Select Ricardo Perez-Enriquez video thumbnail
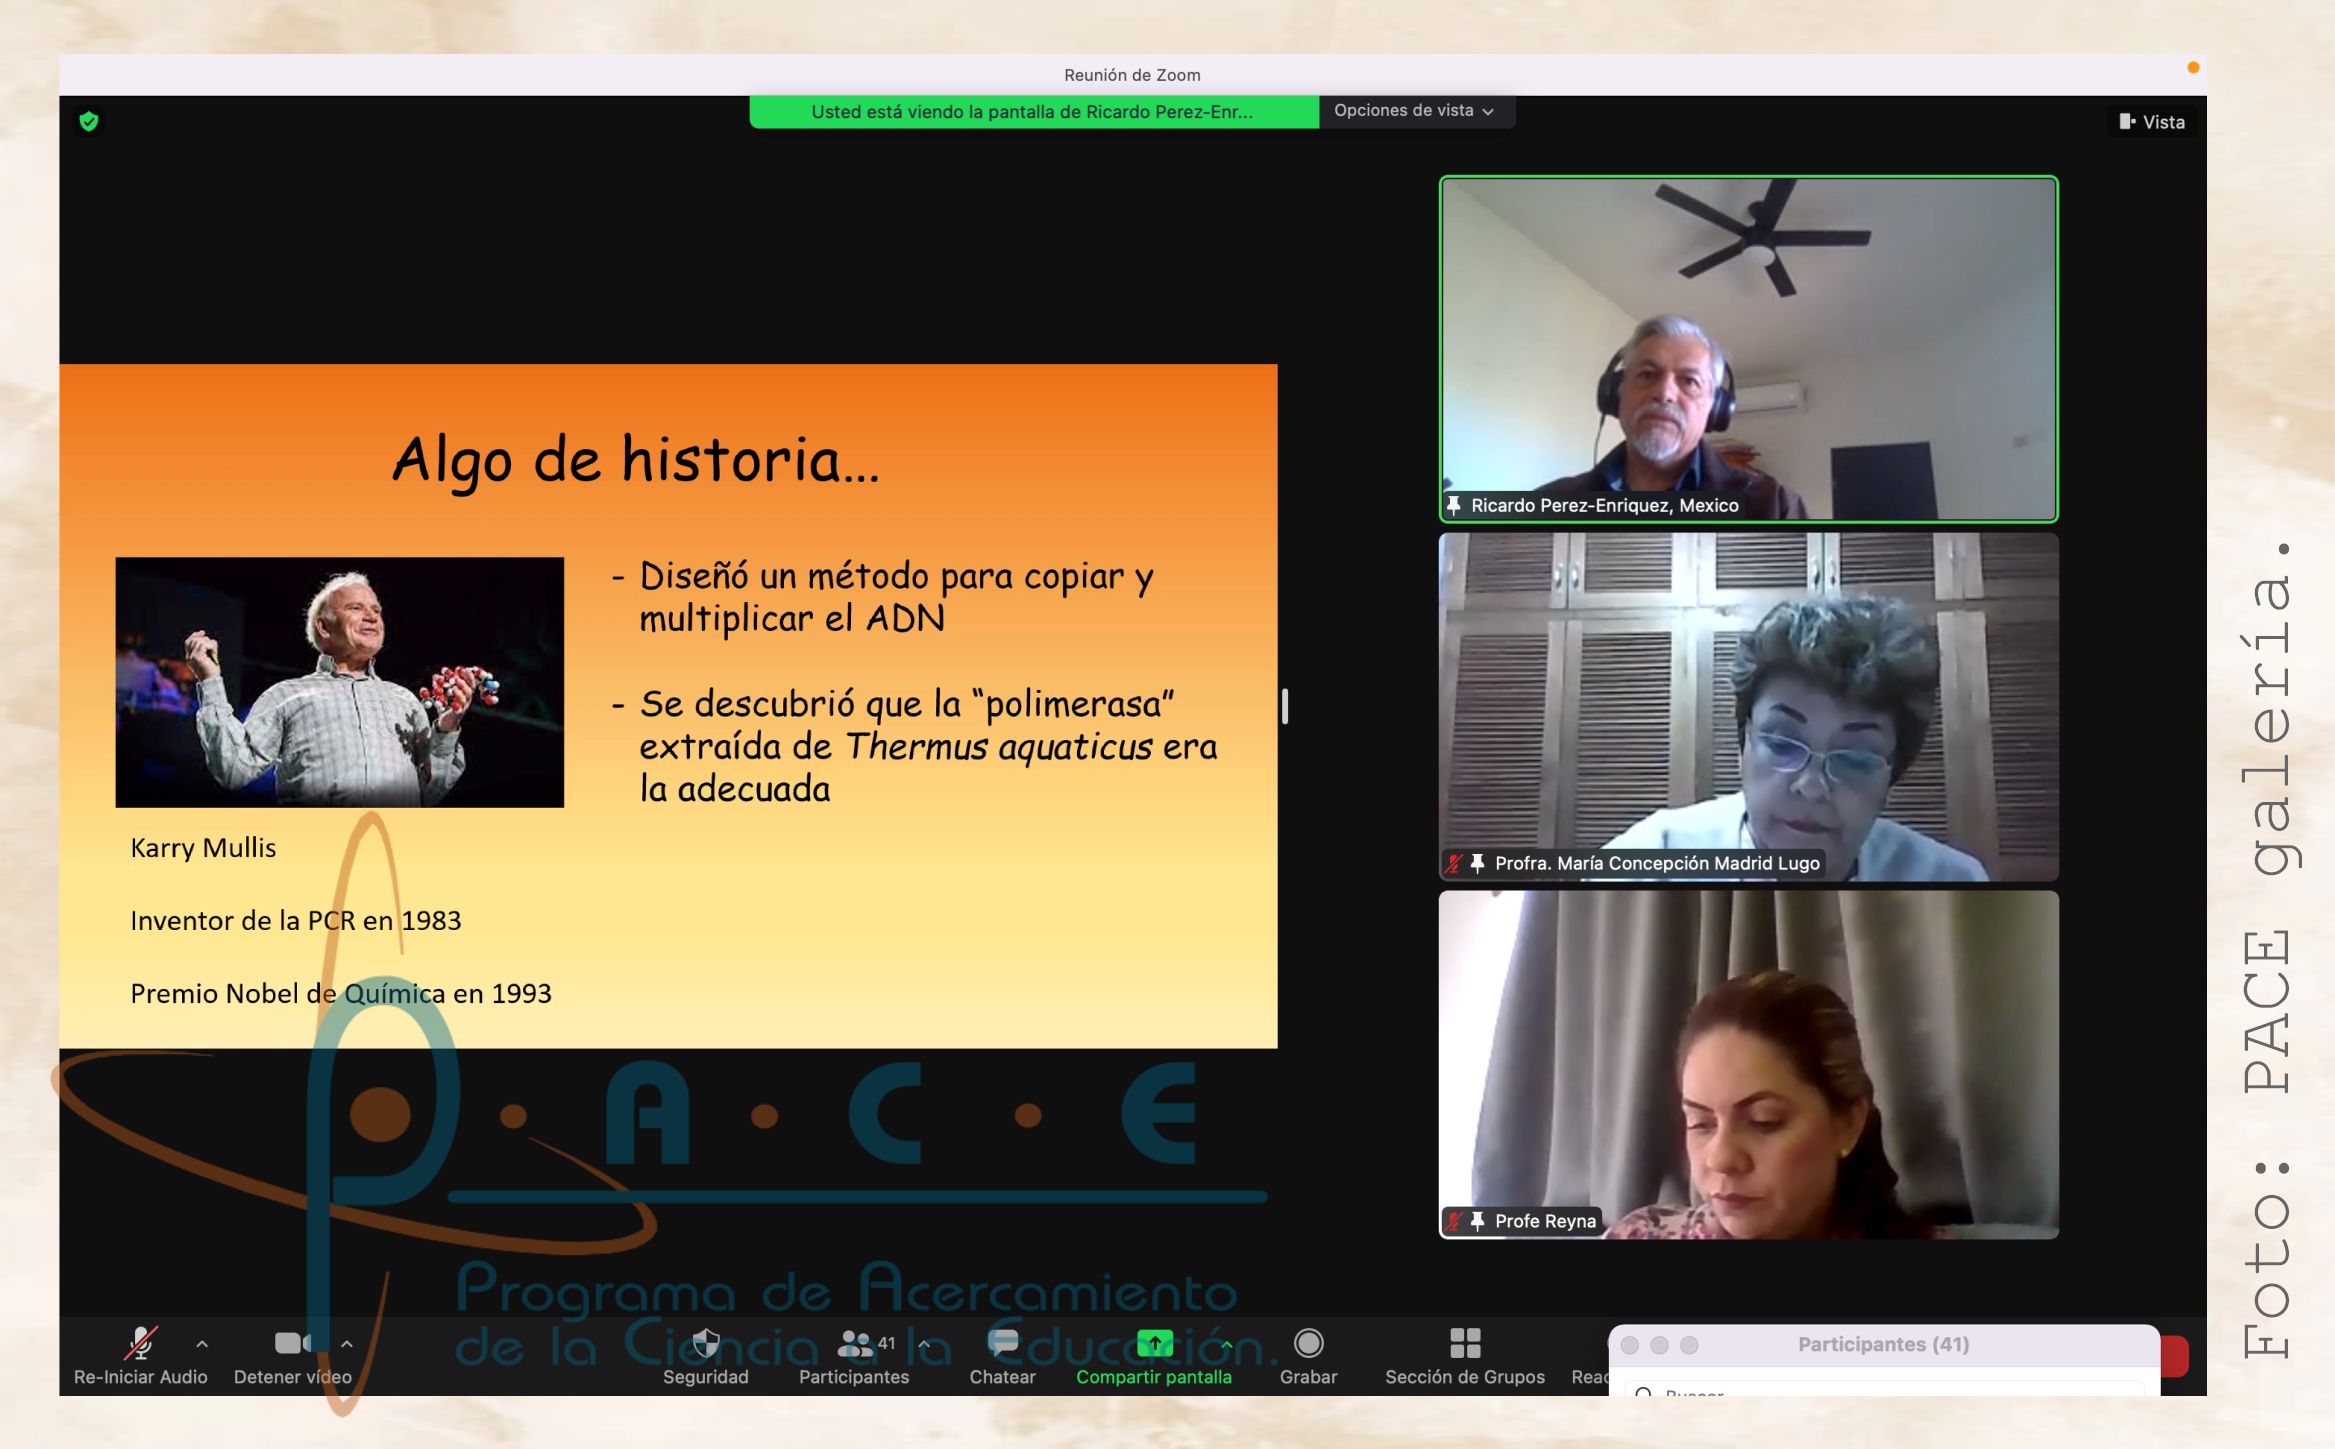Viewport: 2335px width, 1449px height. [1749, 349]
